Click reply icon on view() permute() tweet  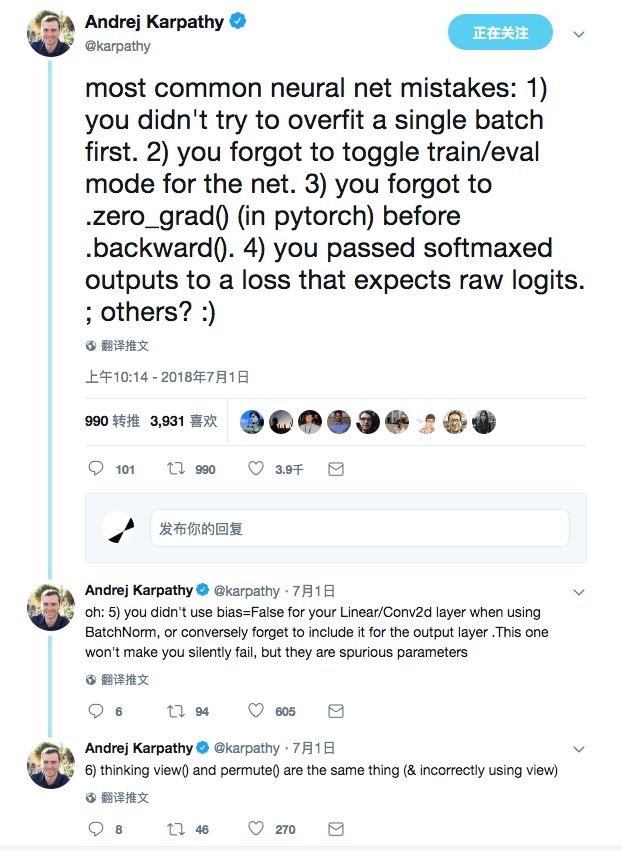click(x=96, y=828)
